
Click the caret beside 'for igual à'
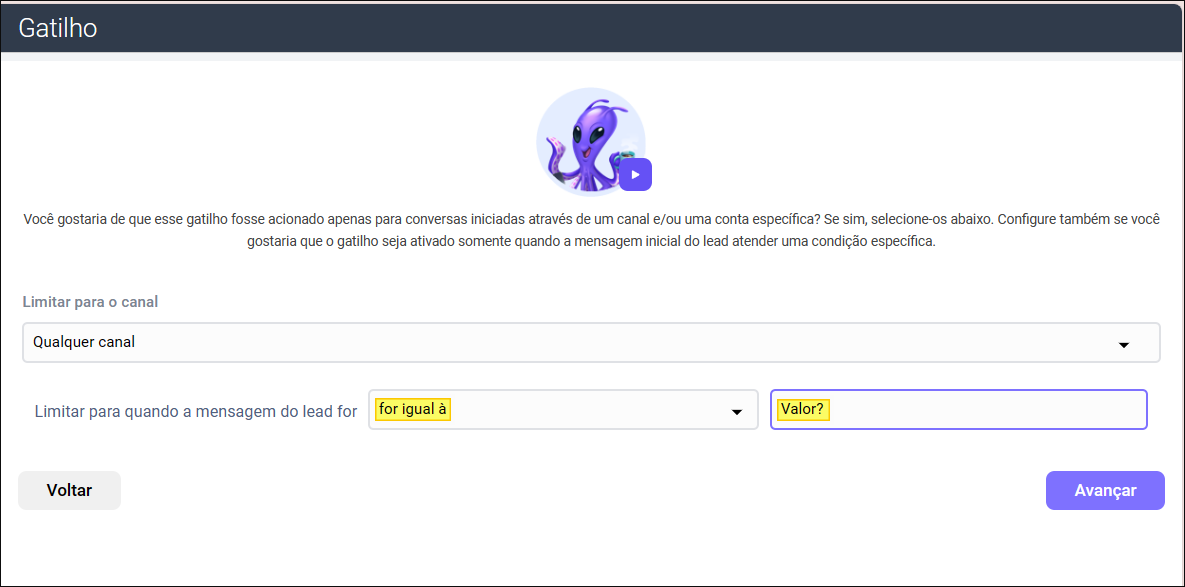[737, 412]
